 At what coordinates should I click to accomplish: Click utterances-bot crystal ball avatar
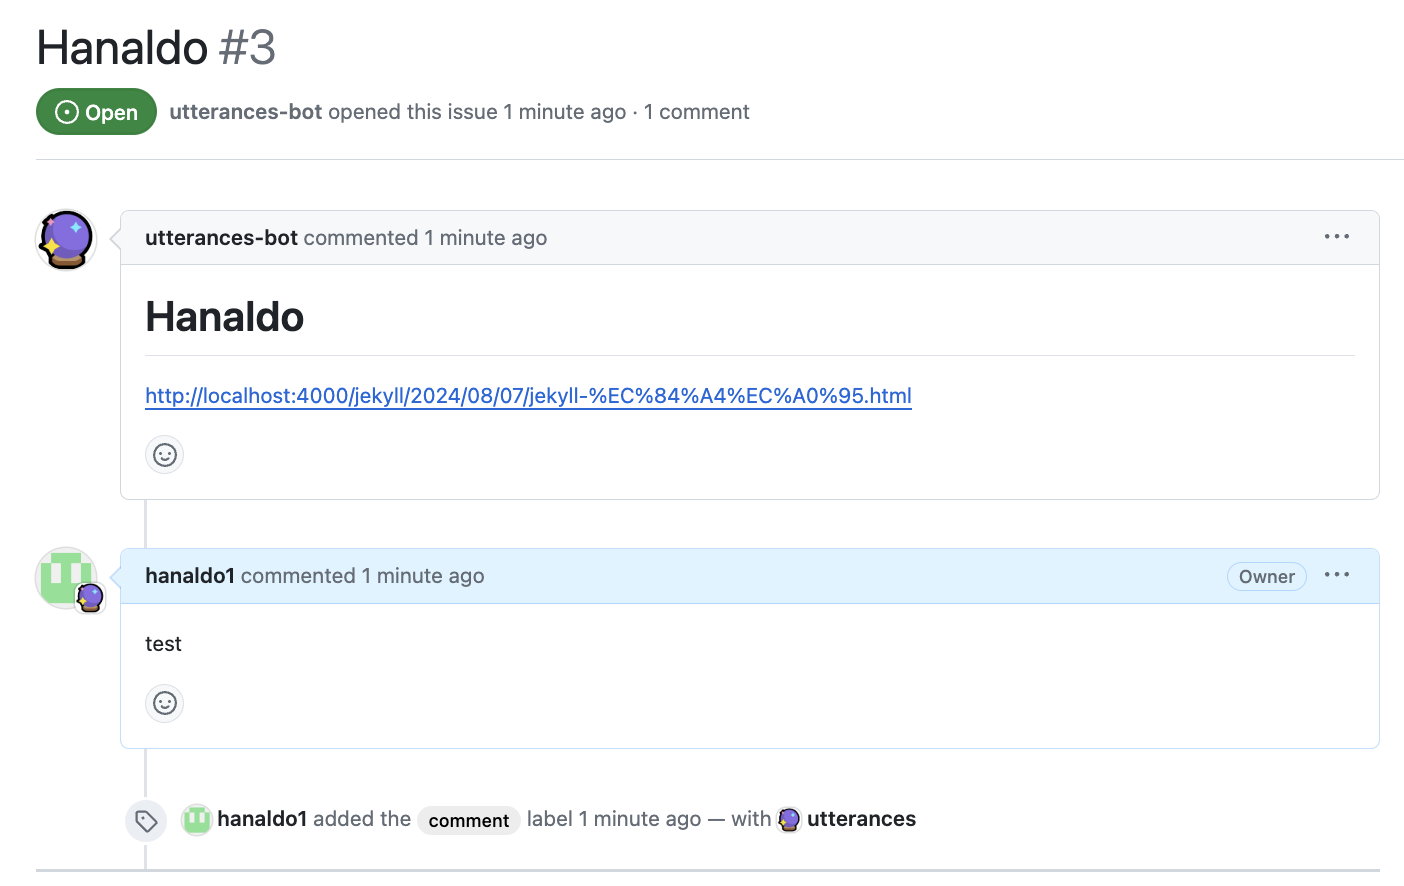(x=66, y=240)
